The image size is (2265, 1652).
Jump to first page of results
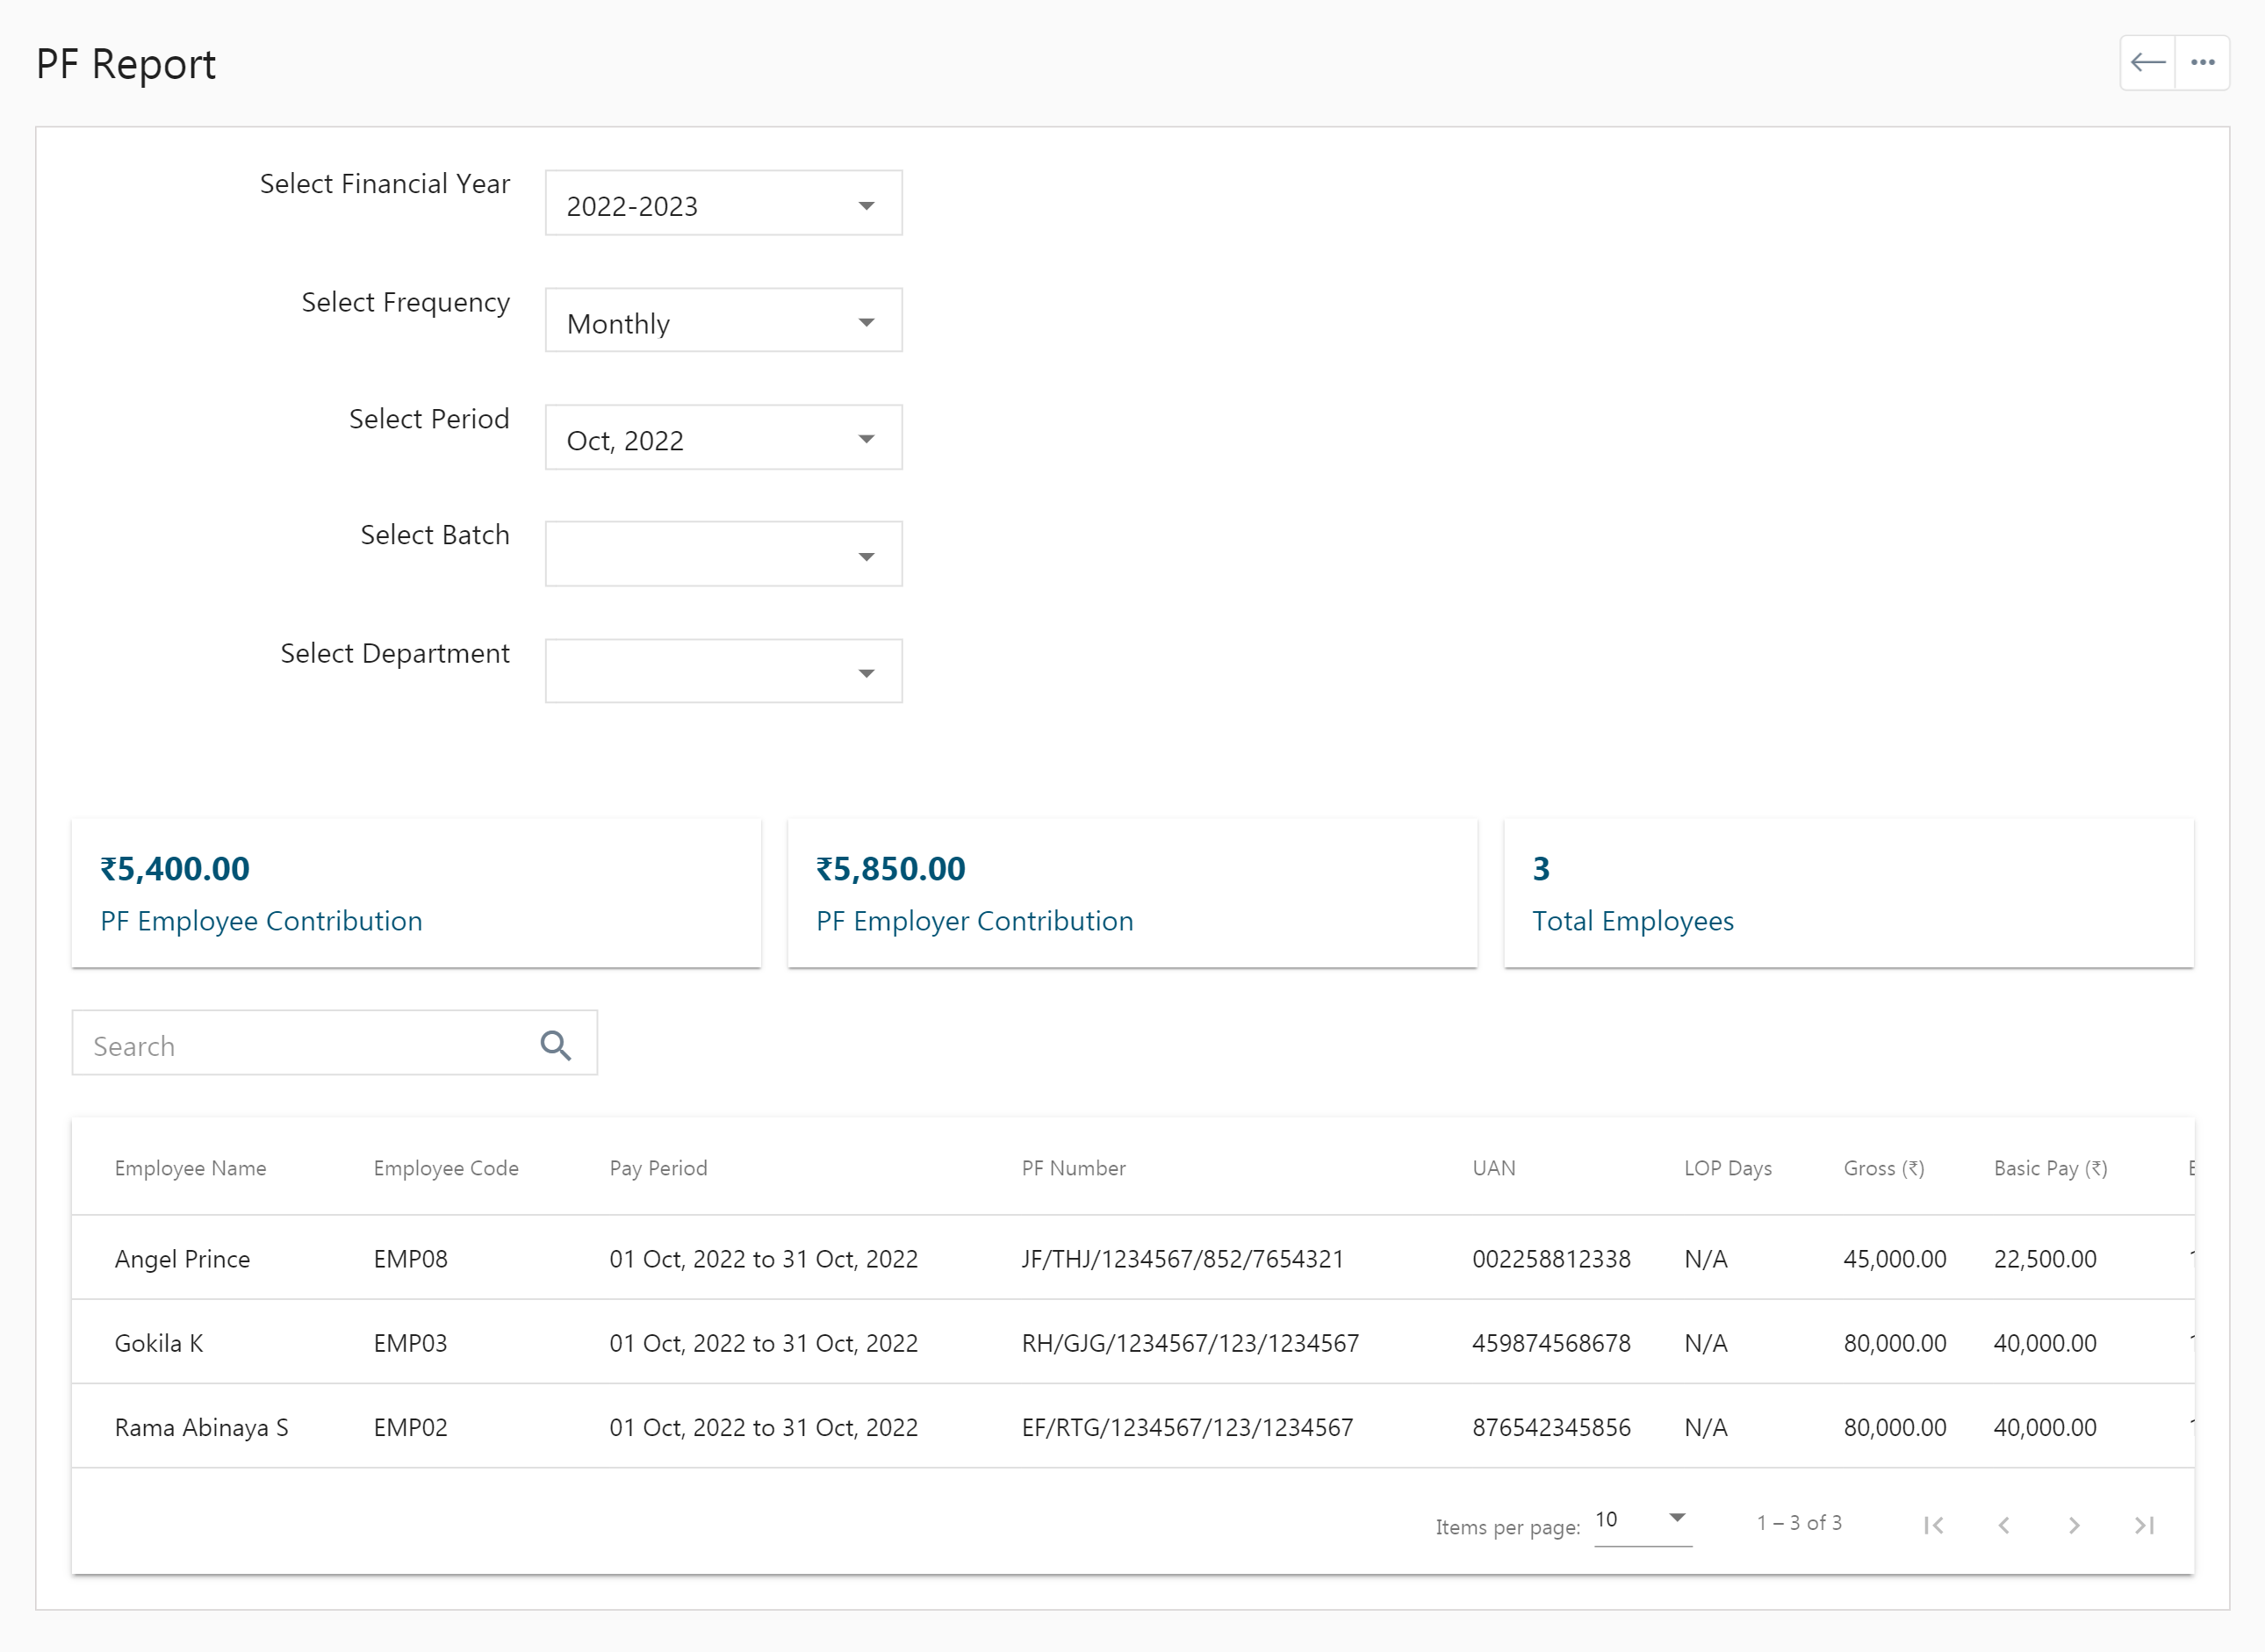click(x=1934, y=1524)
